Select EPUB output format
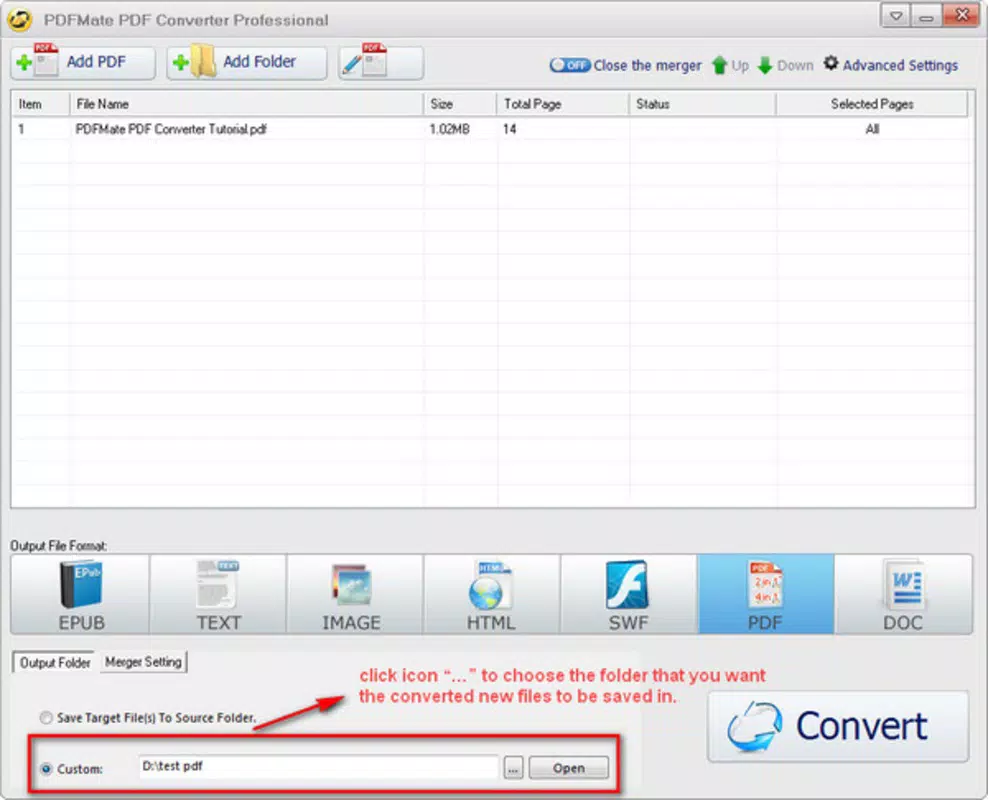This screenshot has height=800, width=988. point(81,594)
